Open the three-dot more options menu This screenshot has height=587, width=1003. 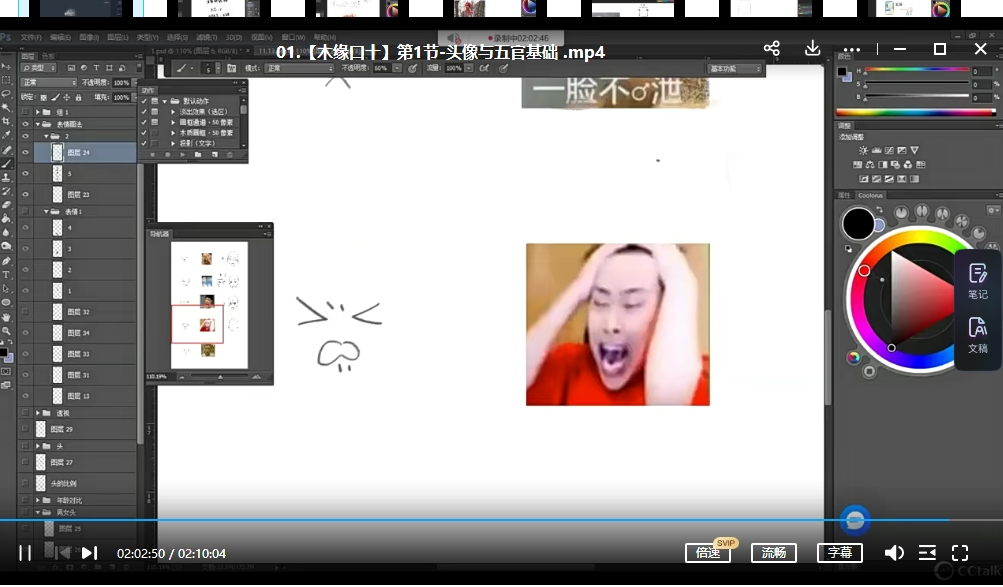tap(851, 49)
